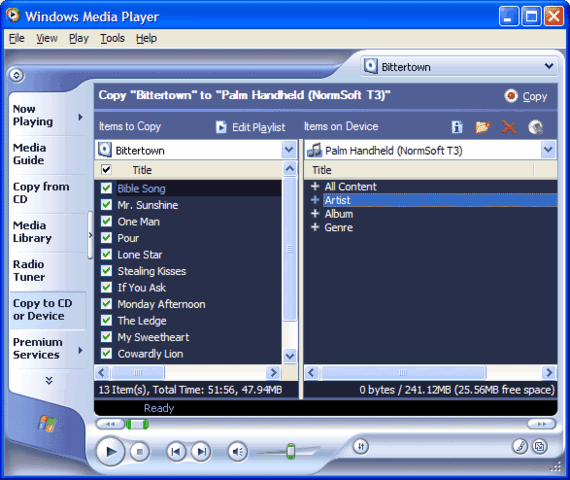This screenshot has width=570, height=480.
Task: Uncheck the Cowardly Lion checkbox
Action: 106,353
